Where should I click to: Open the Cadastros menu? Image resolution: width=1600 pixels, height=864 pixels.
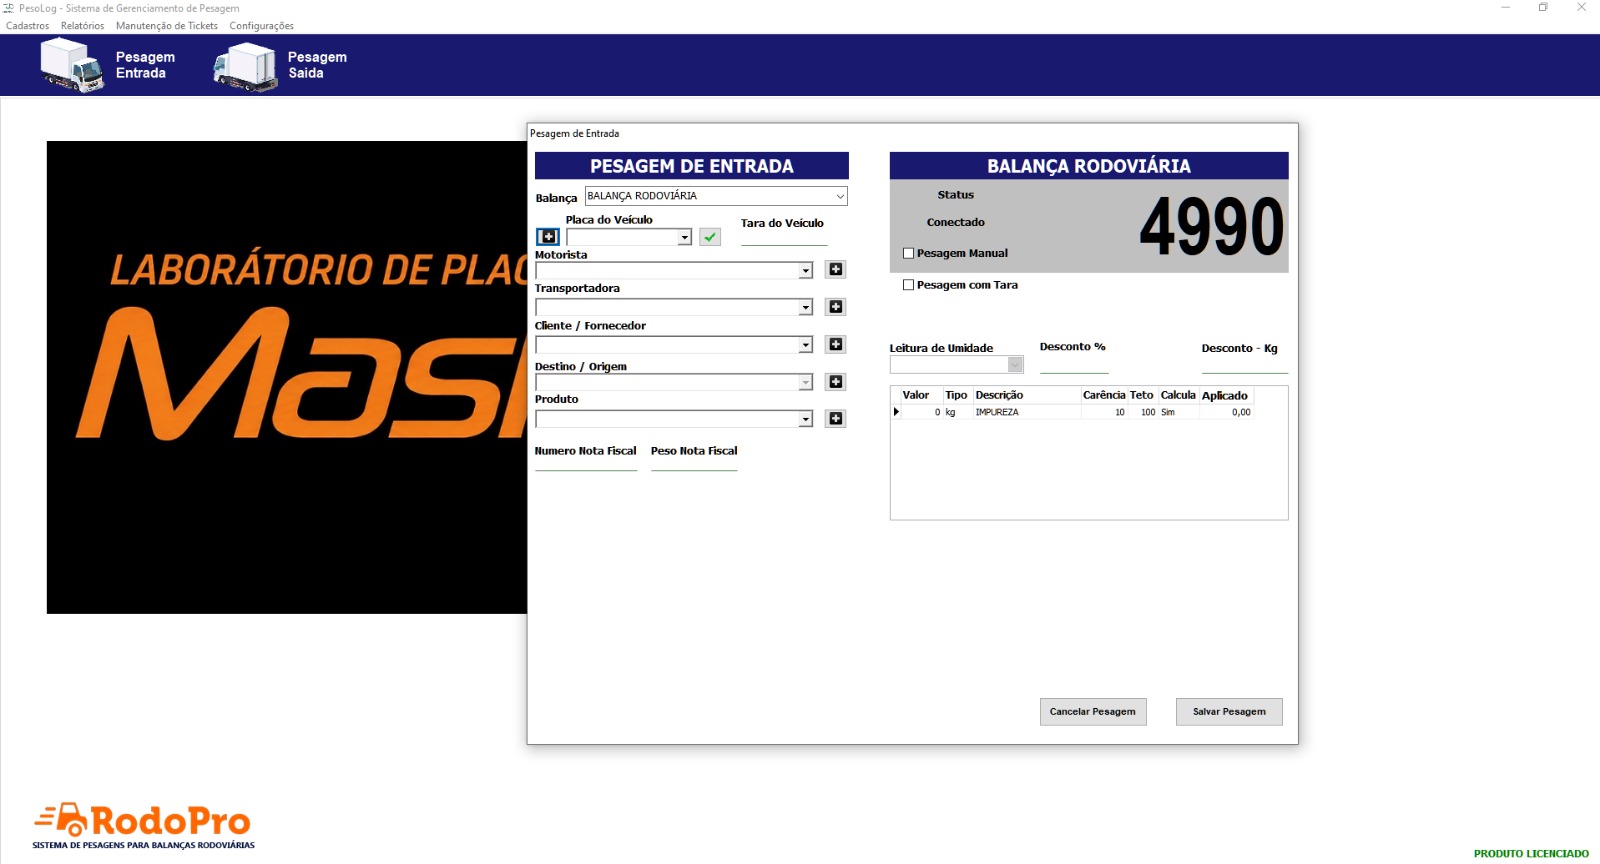[28, 26]
